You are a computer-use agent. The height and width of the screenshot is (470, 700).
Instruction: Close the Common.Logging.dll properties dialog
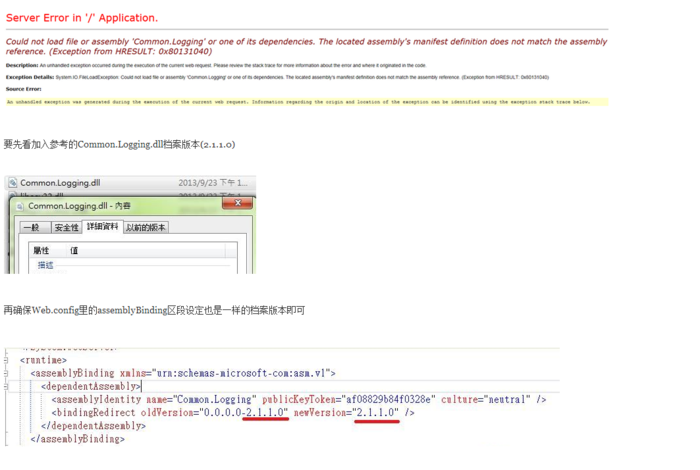tap(238, 203)
